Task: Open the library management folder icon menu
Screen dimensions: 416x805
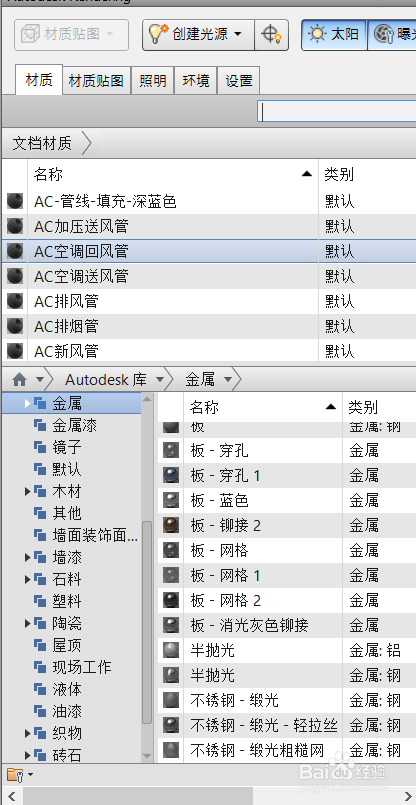Action: point(19,774)
